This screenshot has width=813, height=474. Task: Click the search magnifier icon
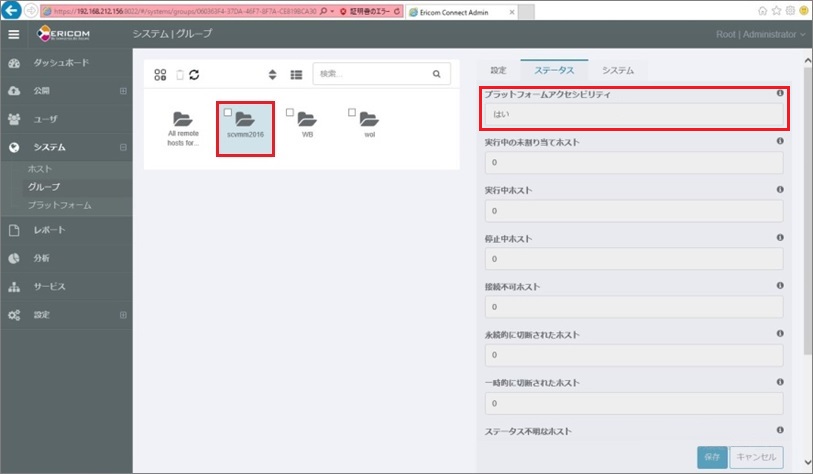pos(436,74)
